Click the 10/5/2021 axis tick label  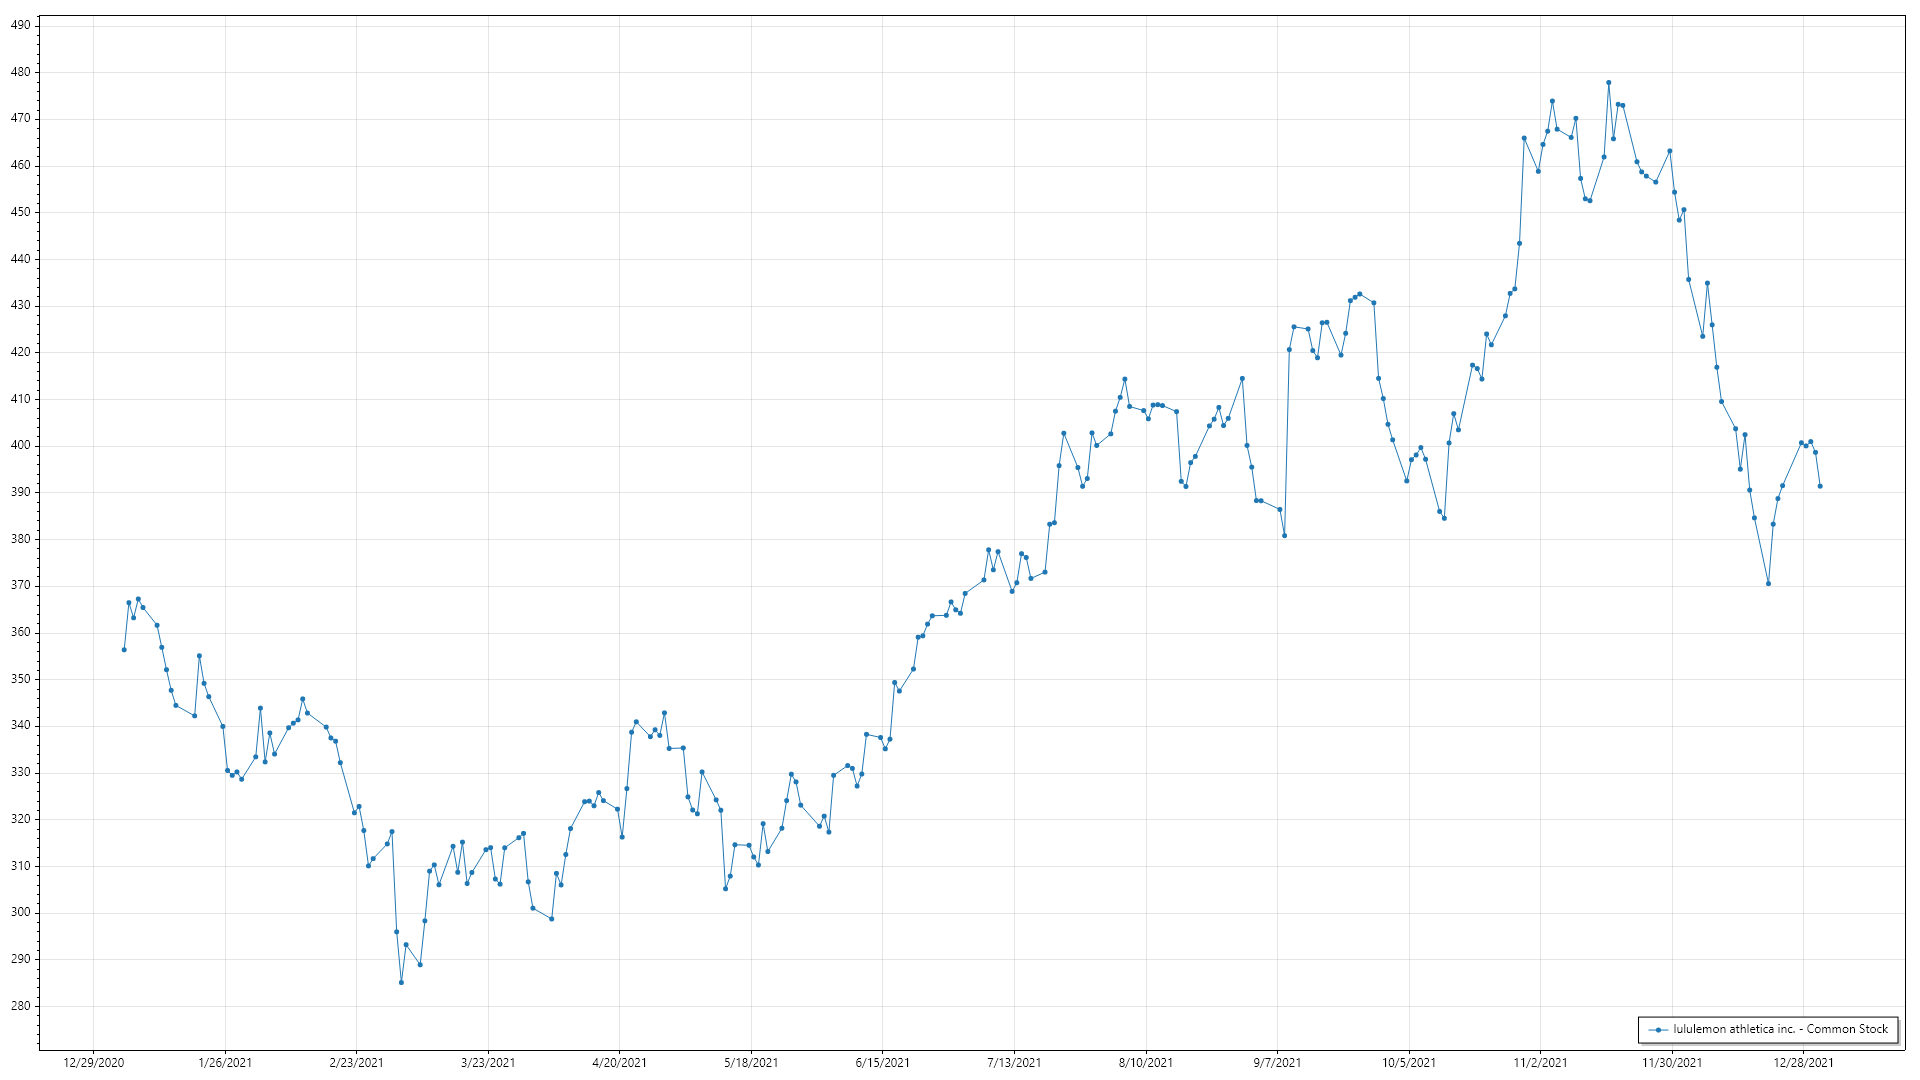(x=1409, y=1062)
